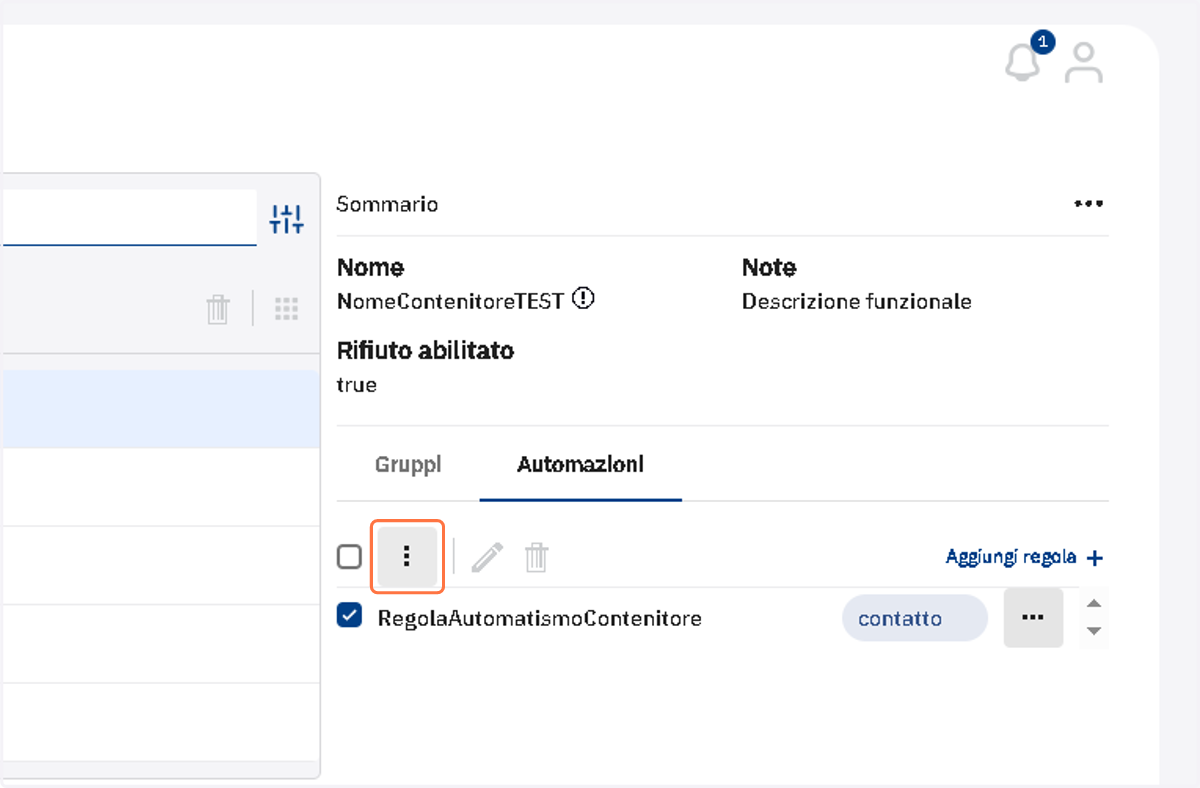Click the Rifiuto abilitato true value

[357, 385]
